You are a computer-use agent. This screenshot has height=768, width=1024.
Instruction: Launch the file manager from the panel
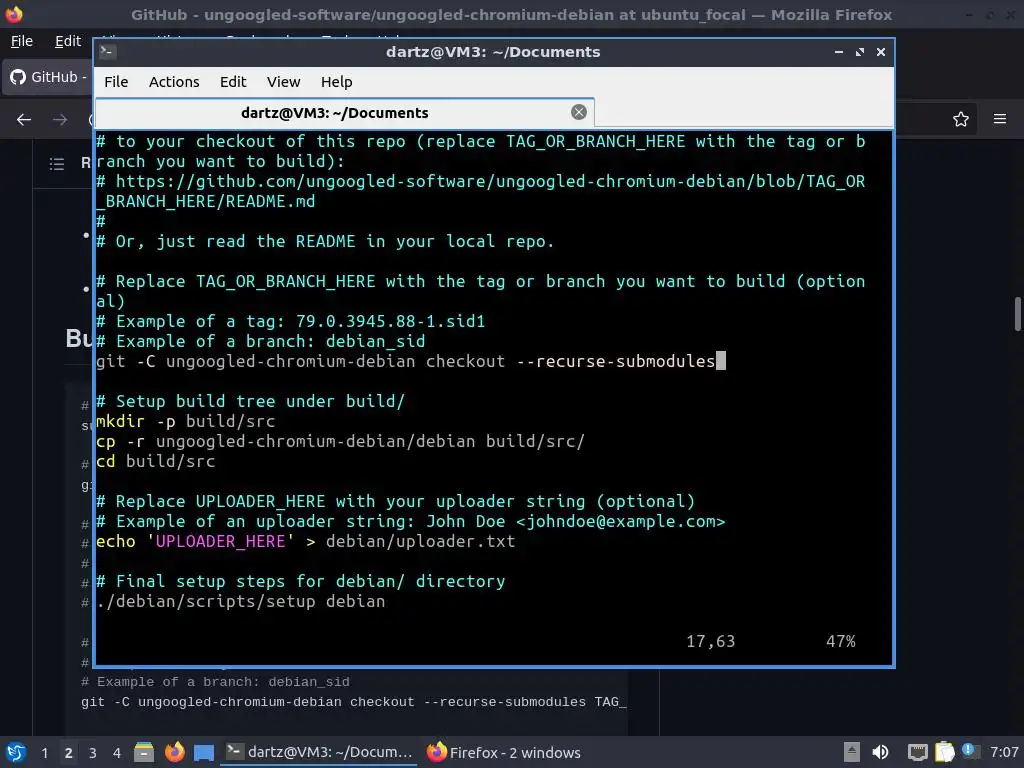tap(144, 752)
